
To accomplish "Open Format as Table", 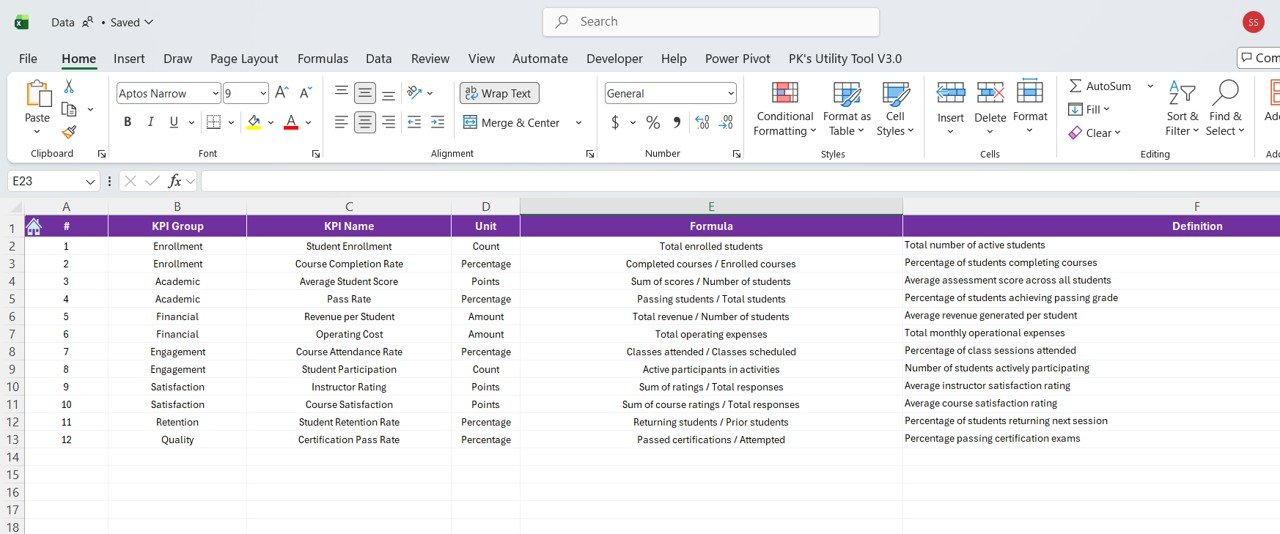I will pyautogui.click(x=847, y=109).
